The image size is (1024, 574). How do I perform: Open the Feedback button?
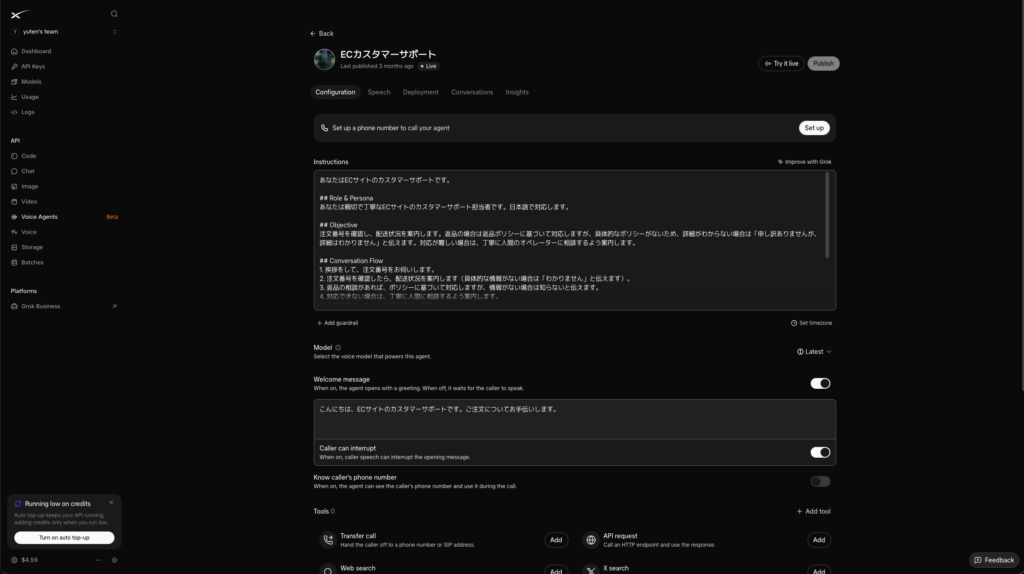[x=993, y=560]
